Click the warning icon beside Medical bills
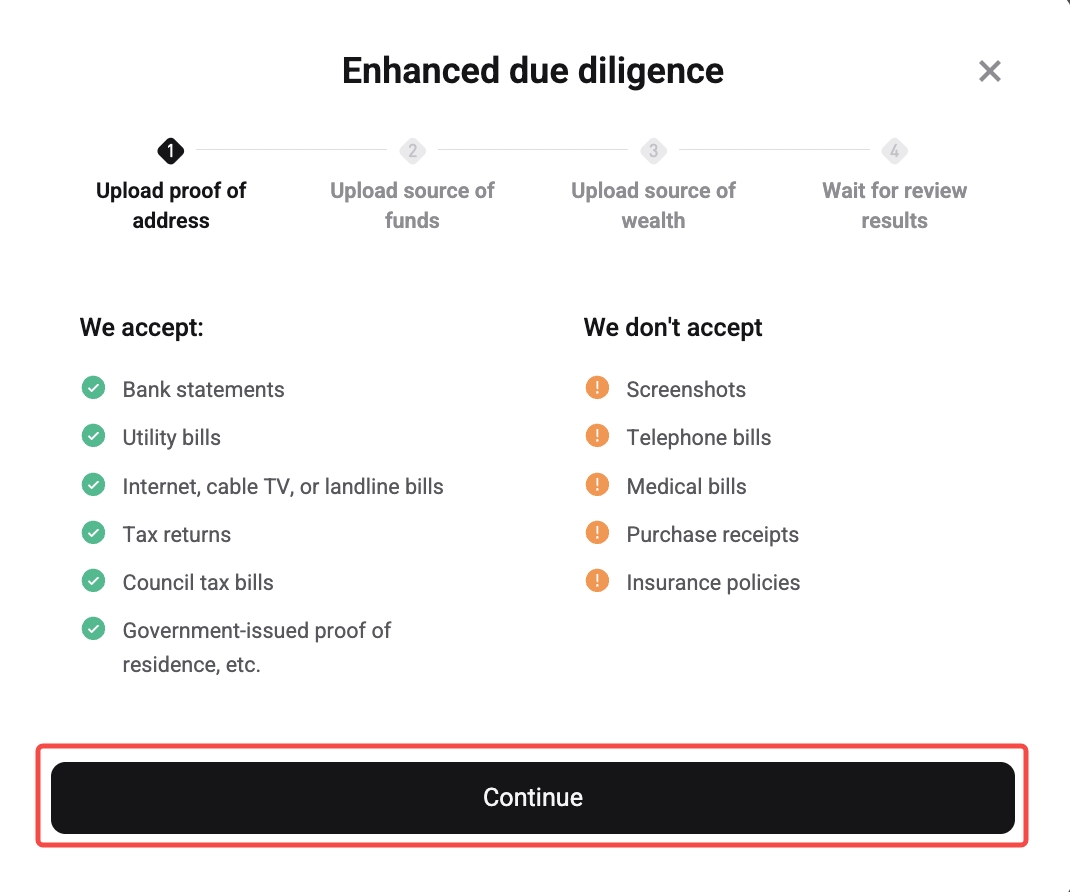1070x892 pixels. [x=598, y=484]
